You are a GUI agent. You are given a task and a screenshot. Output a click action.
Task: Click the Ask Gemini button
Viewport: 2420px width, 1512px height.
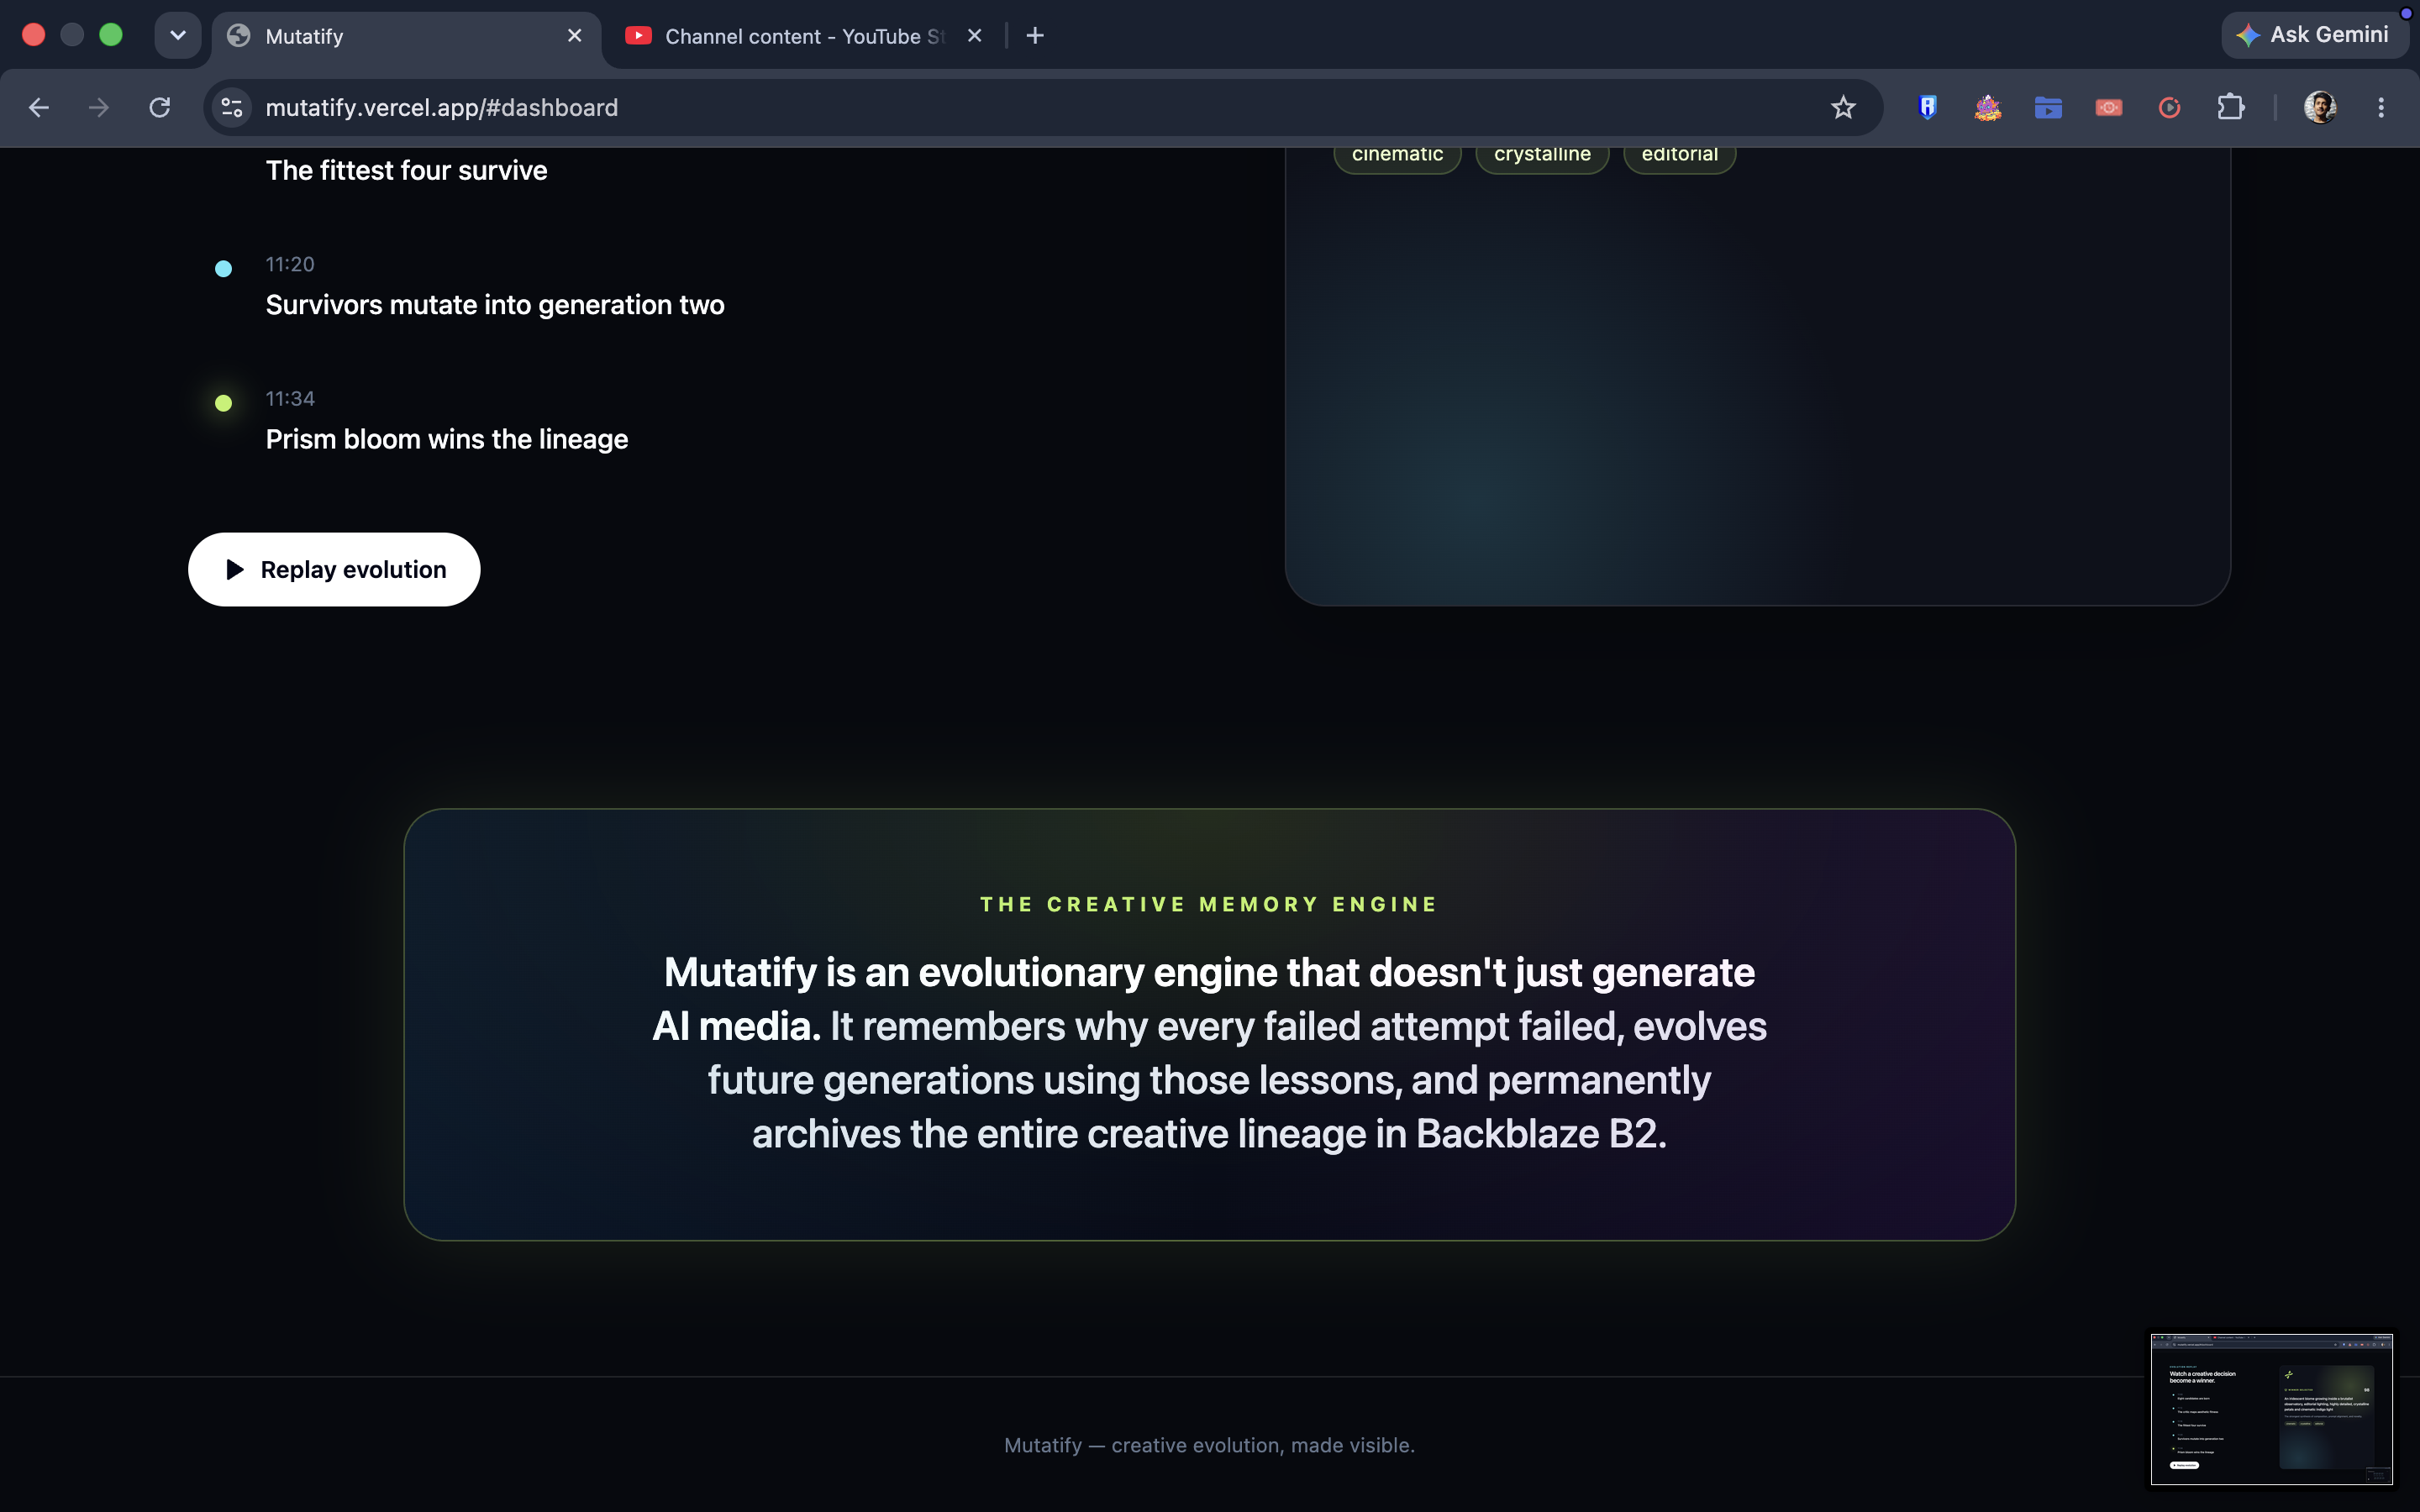(x=2314, y=35)
